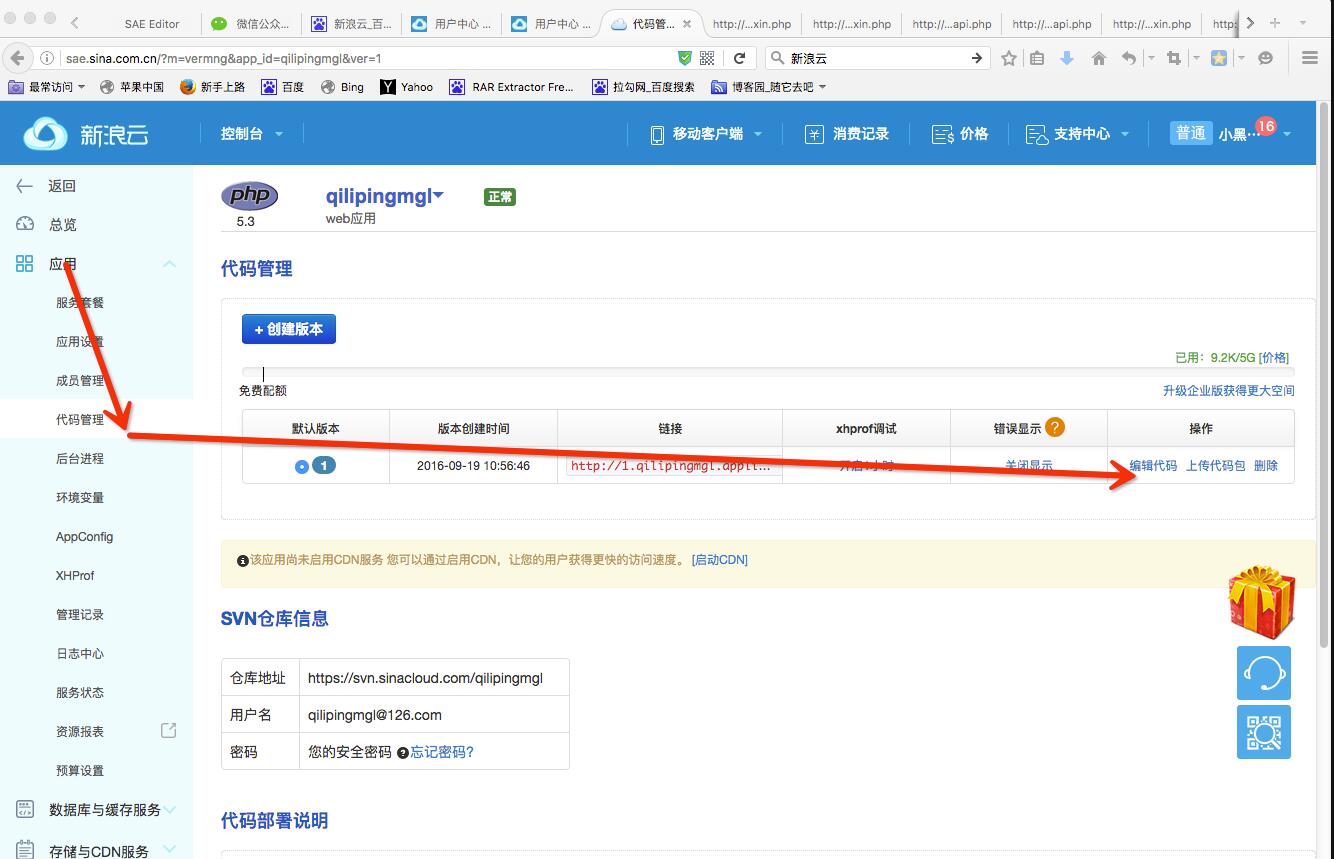Open the customer service headset icon
Image resolution: width=1334 pixels, height=859 pixels.
coord(1264,672)
